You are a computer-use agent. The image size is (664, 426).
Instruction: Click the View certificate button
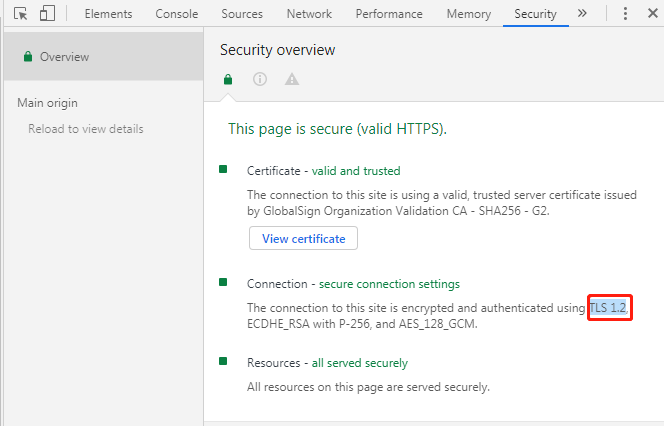click(x=303, y=238)
